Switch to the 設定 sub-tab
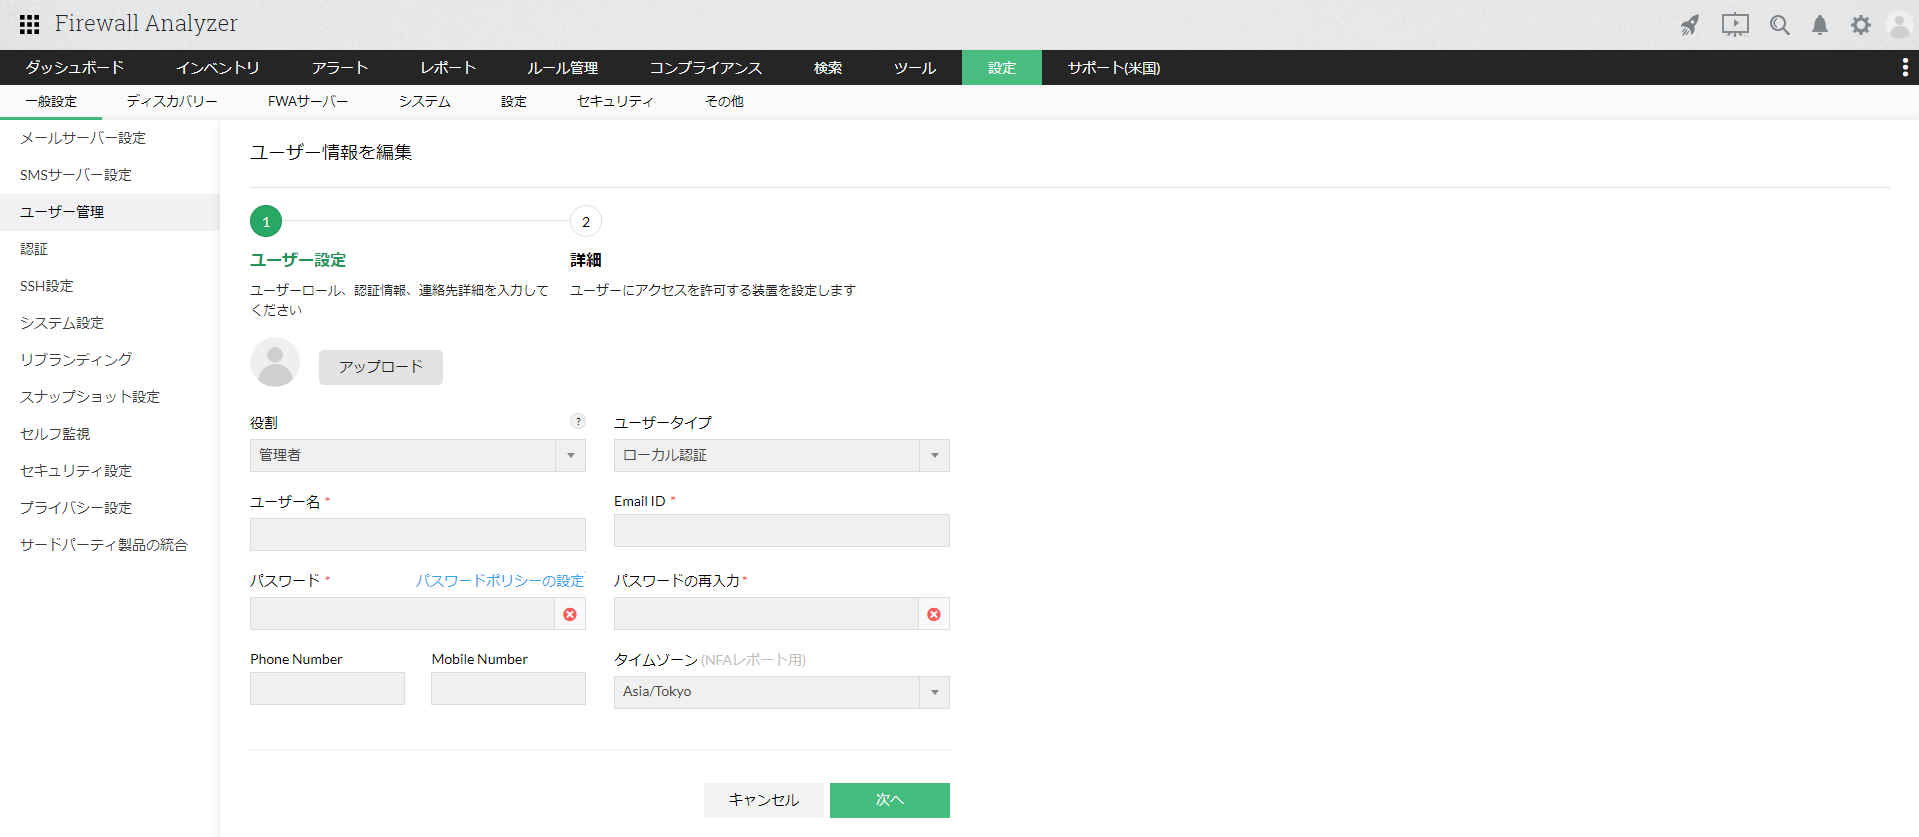Viewport: 1919px width, 837px height. (x=514, y=102)
